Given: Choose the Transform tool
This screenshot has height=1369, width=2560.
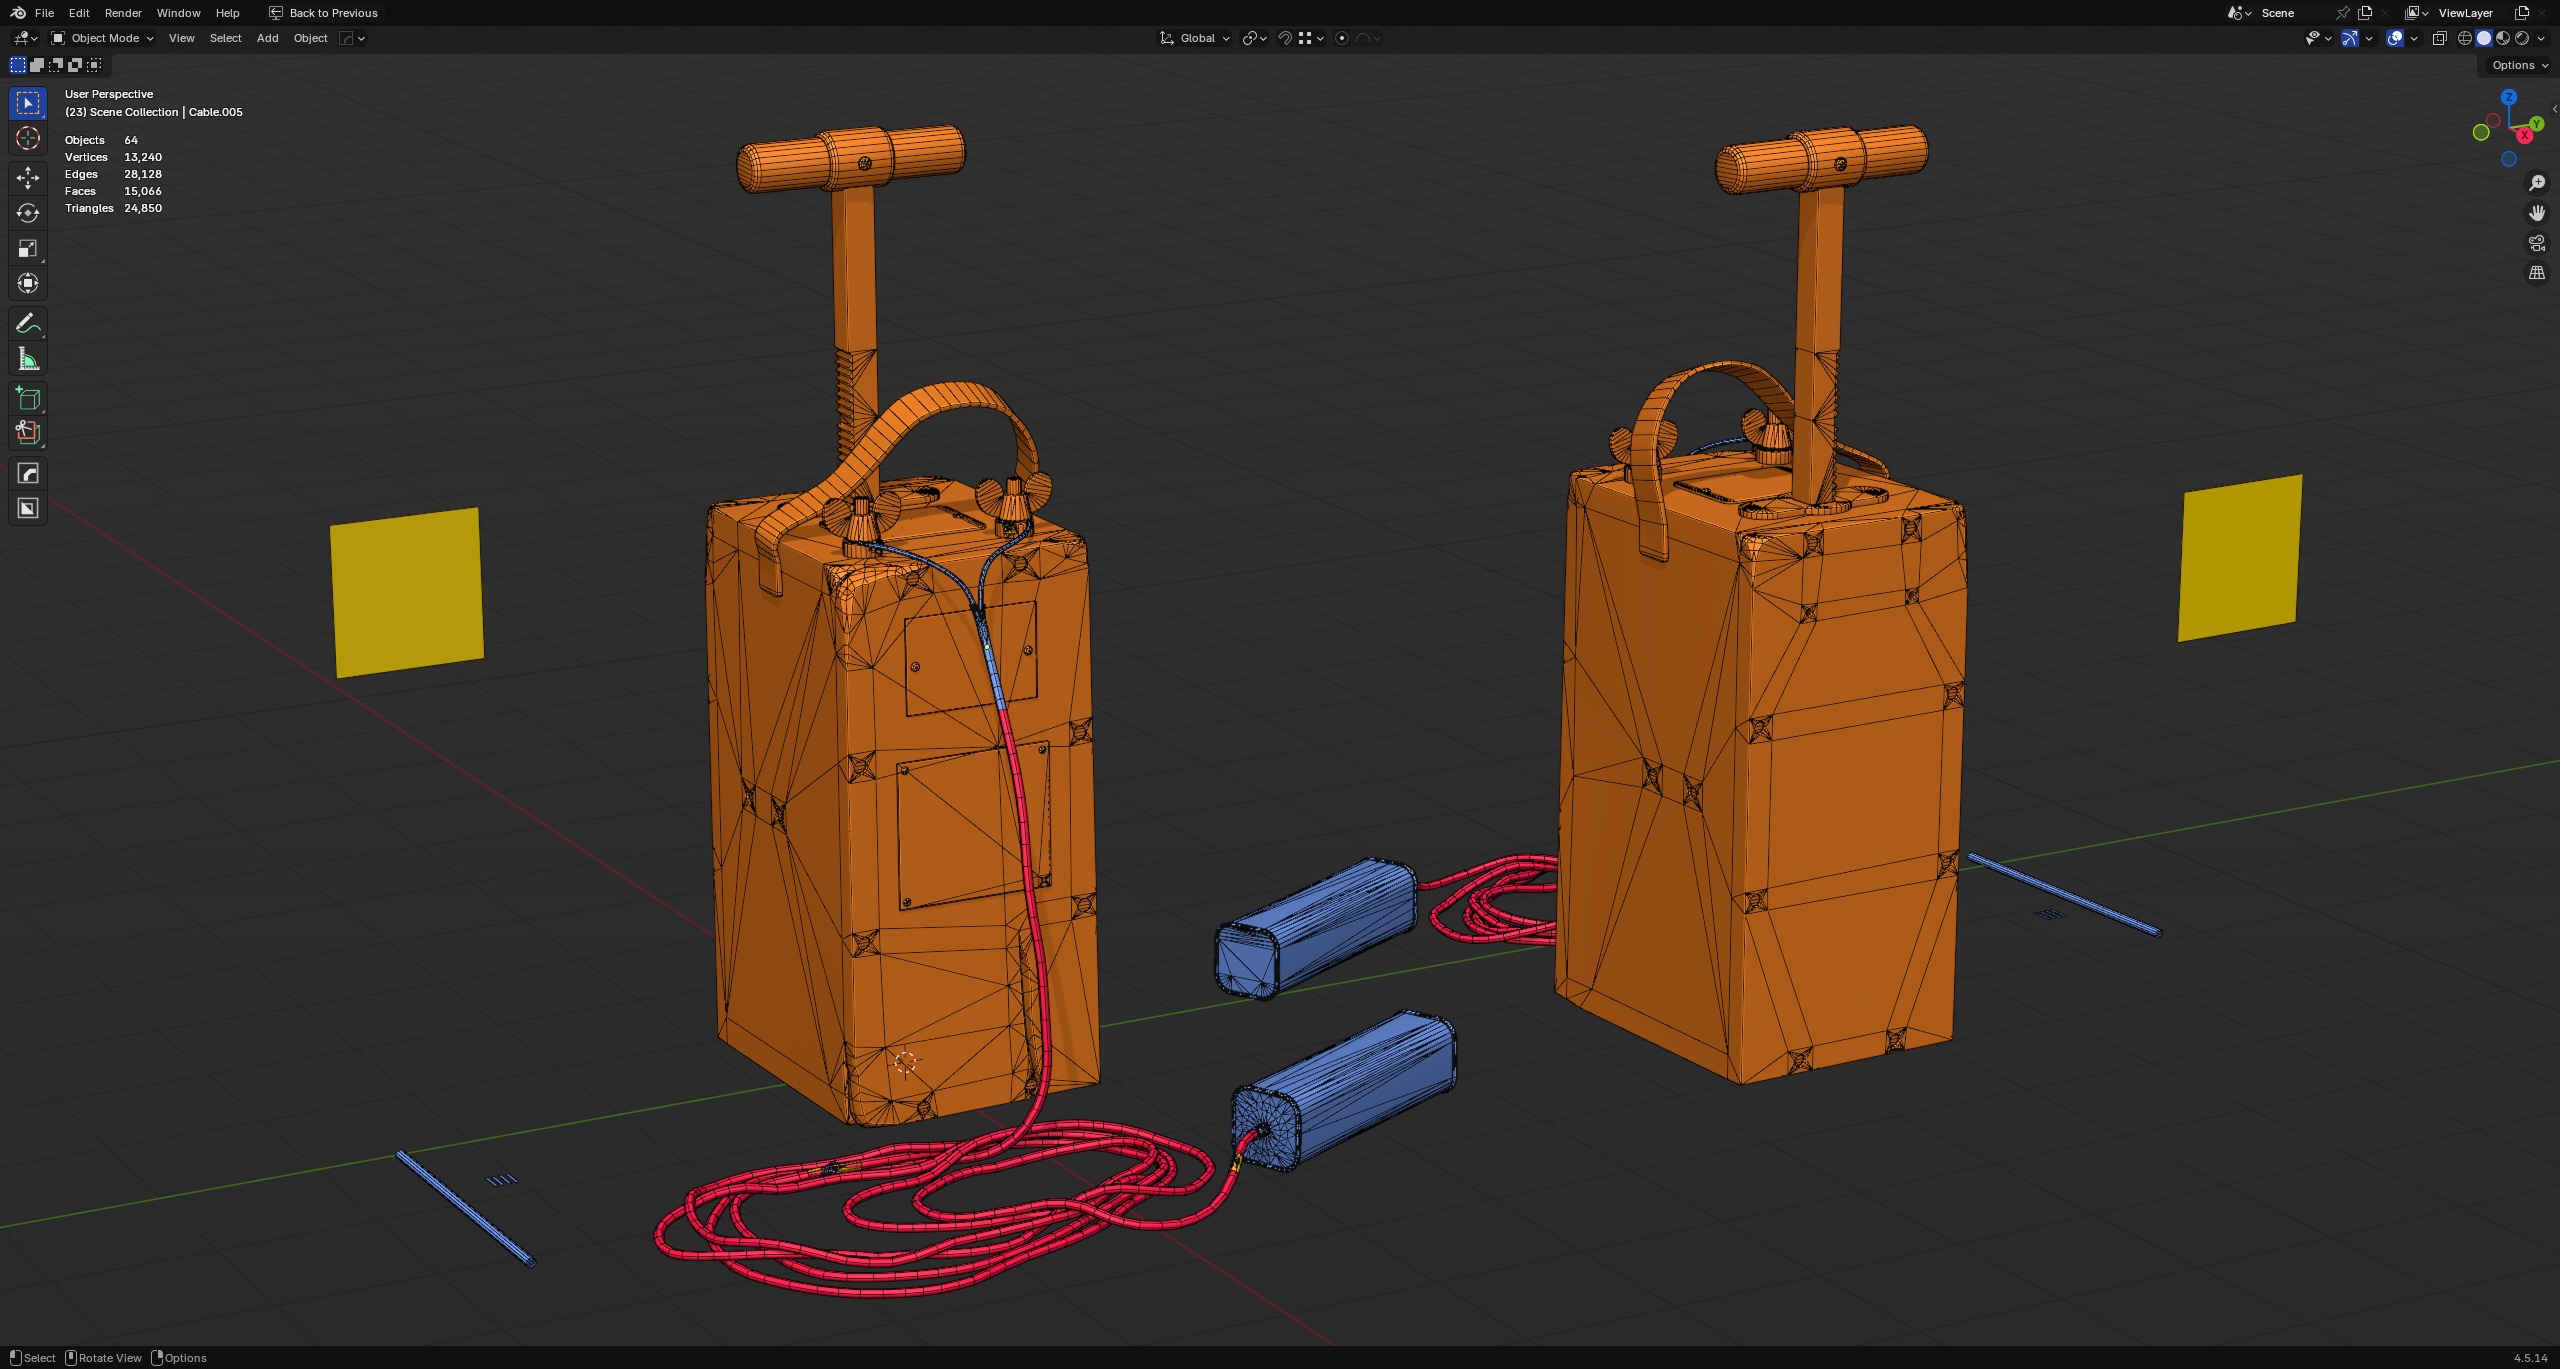Looking at the screenshot, I should click(x=28, y=283).
